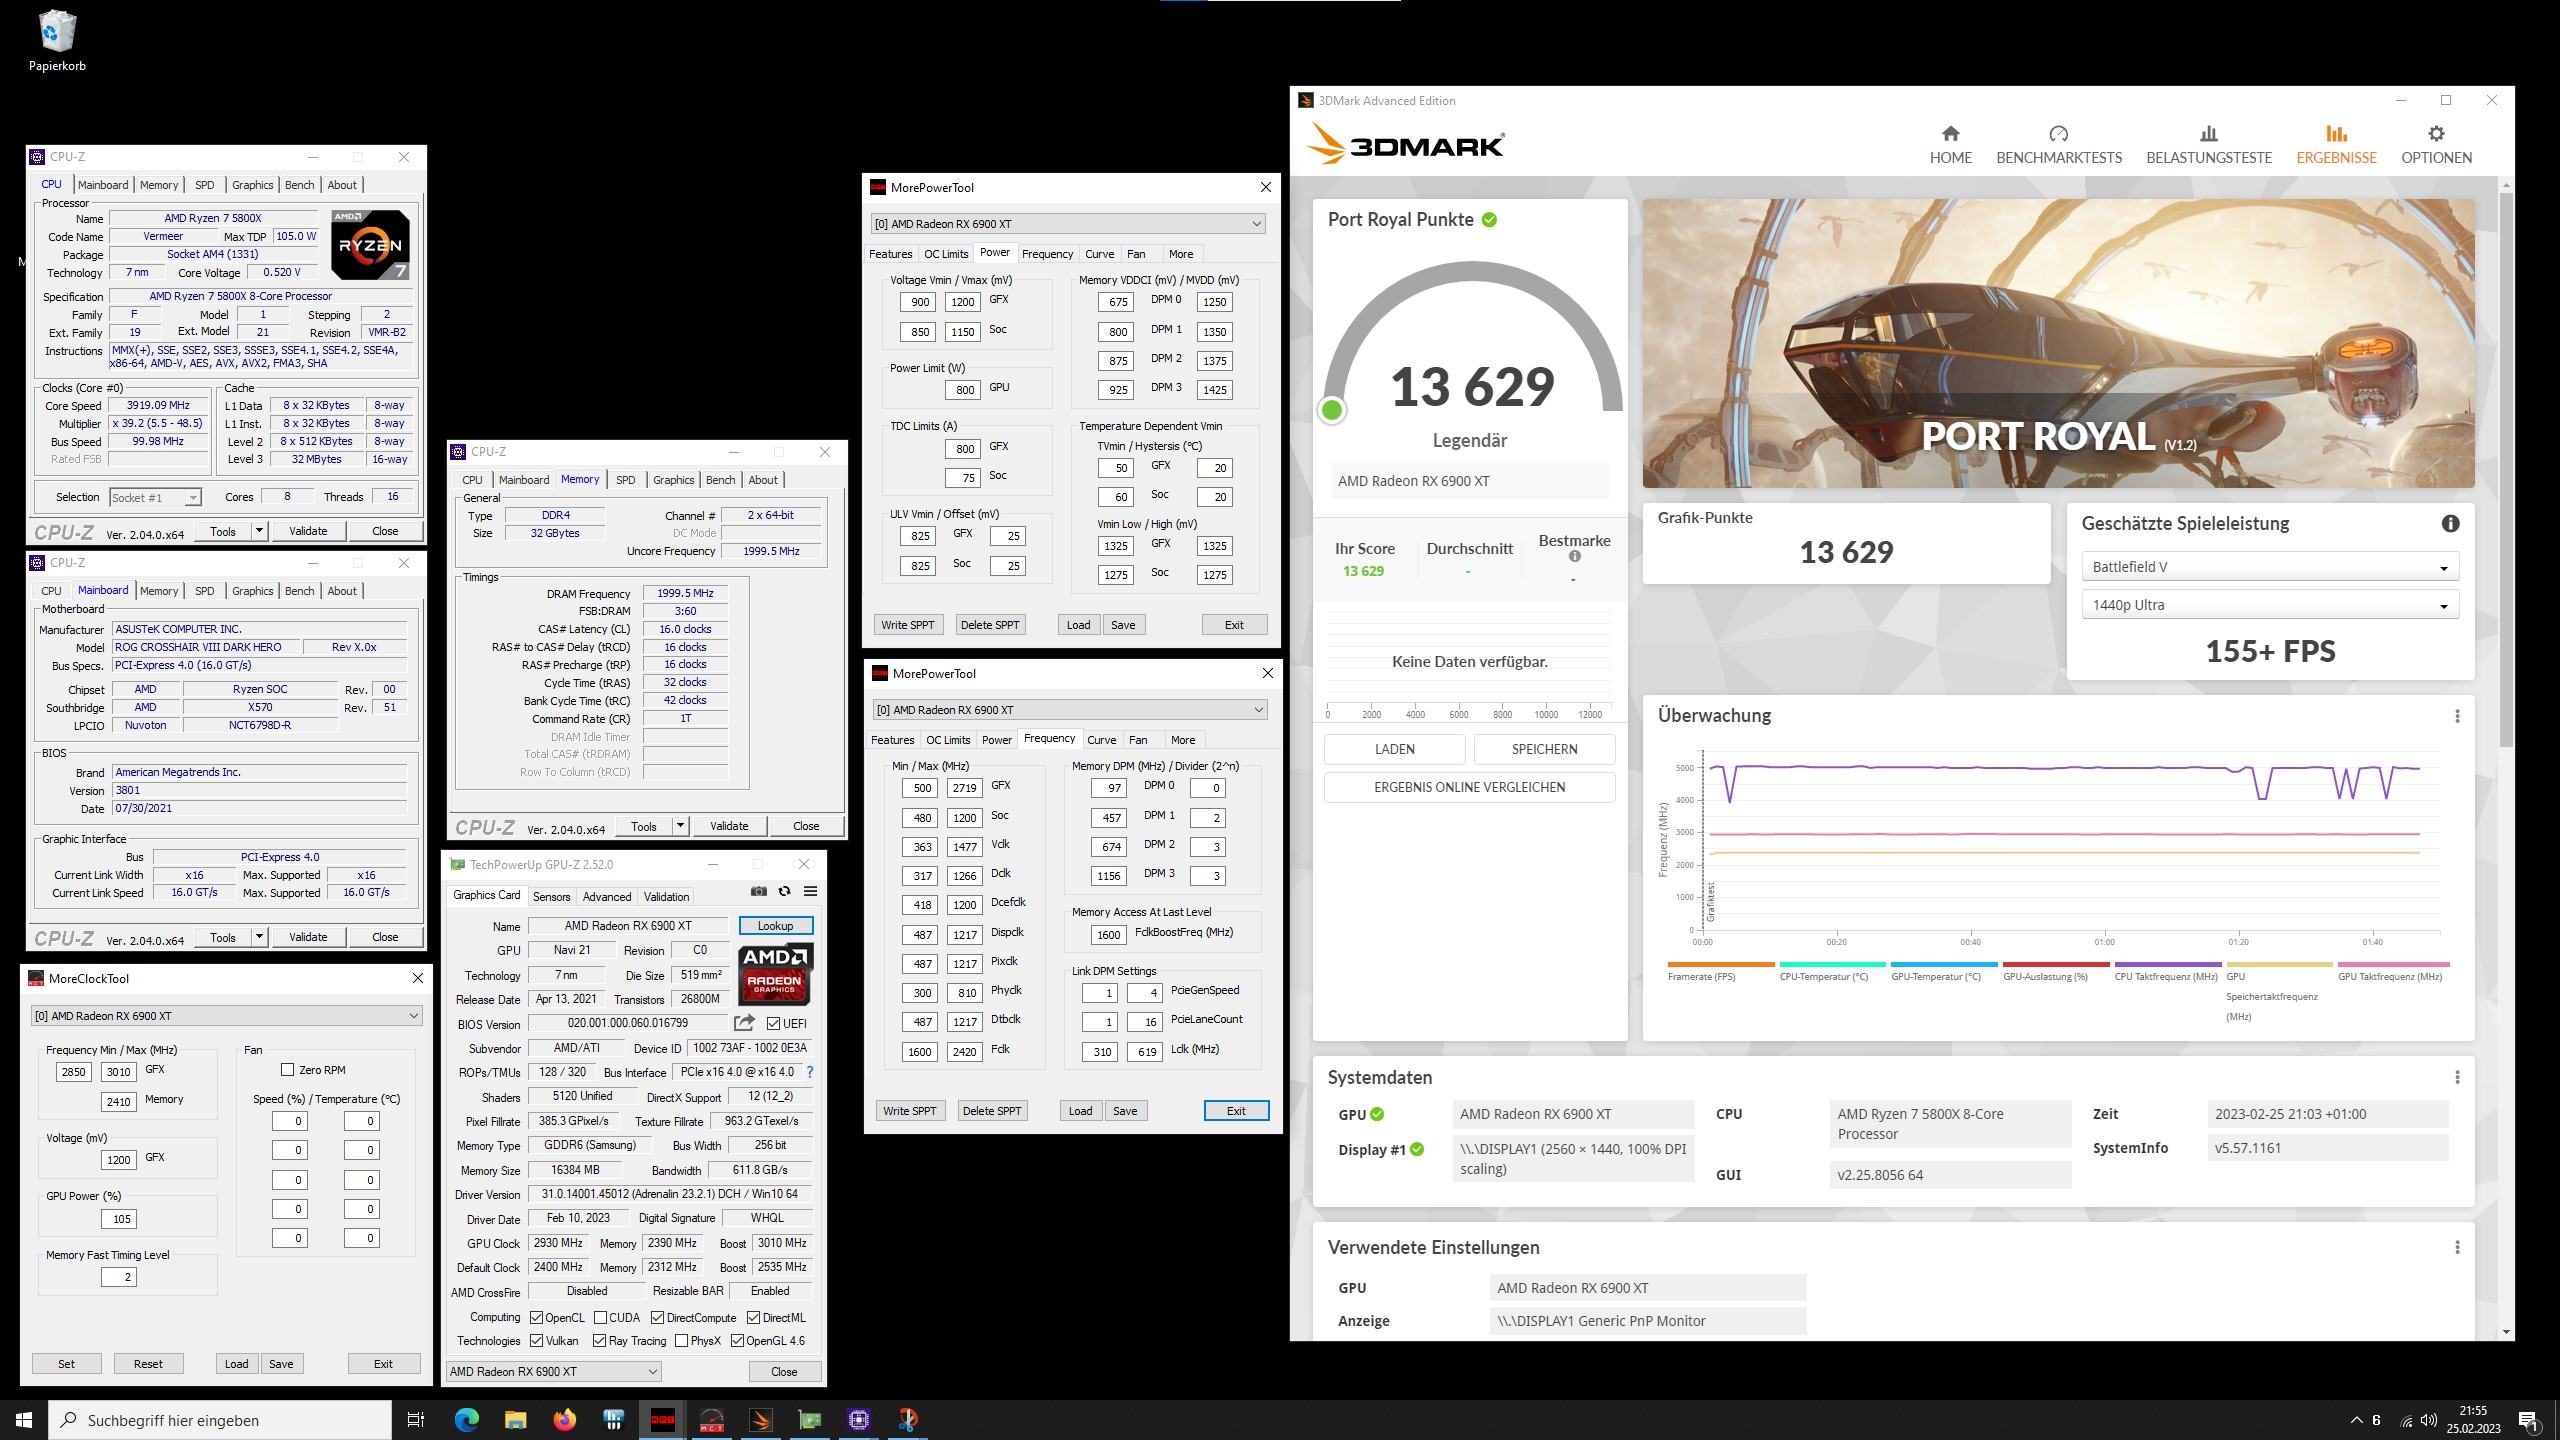
Task: Toggle Zero RPM checkbox in MoreClockTool
Action: point(287,1069)
